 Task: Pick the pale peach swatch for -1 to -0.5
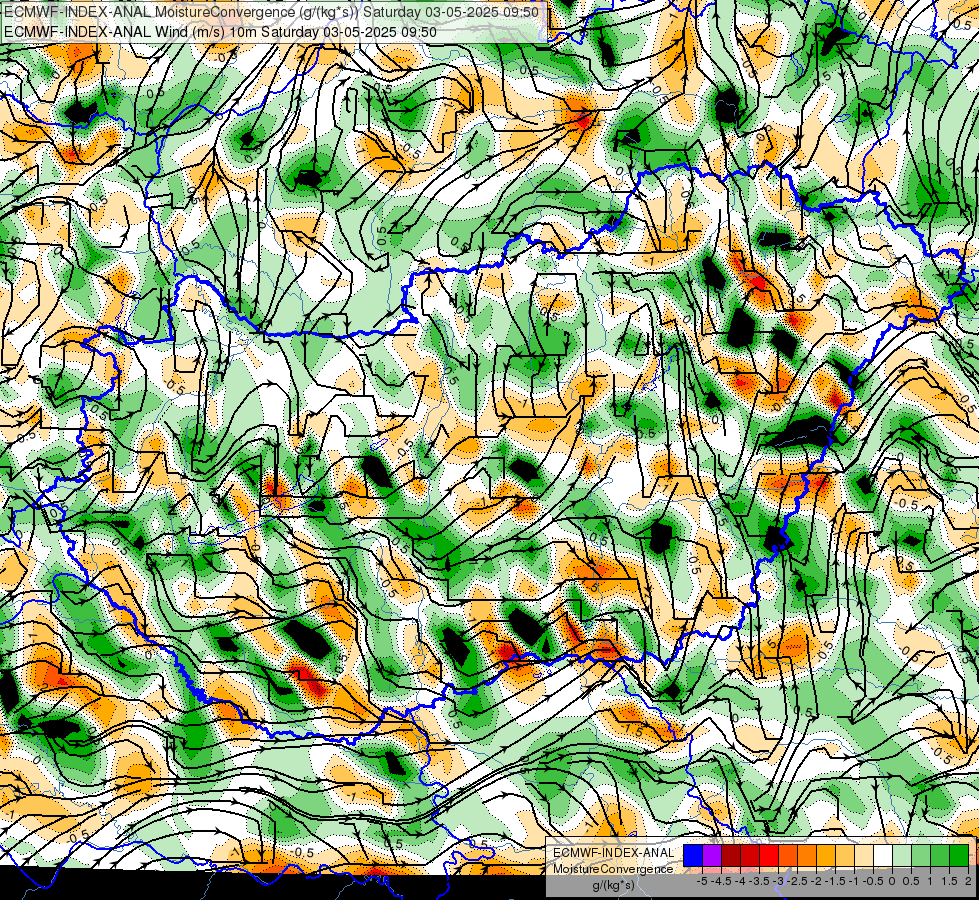(x=864, y=855)
